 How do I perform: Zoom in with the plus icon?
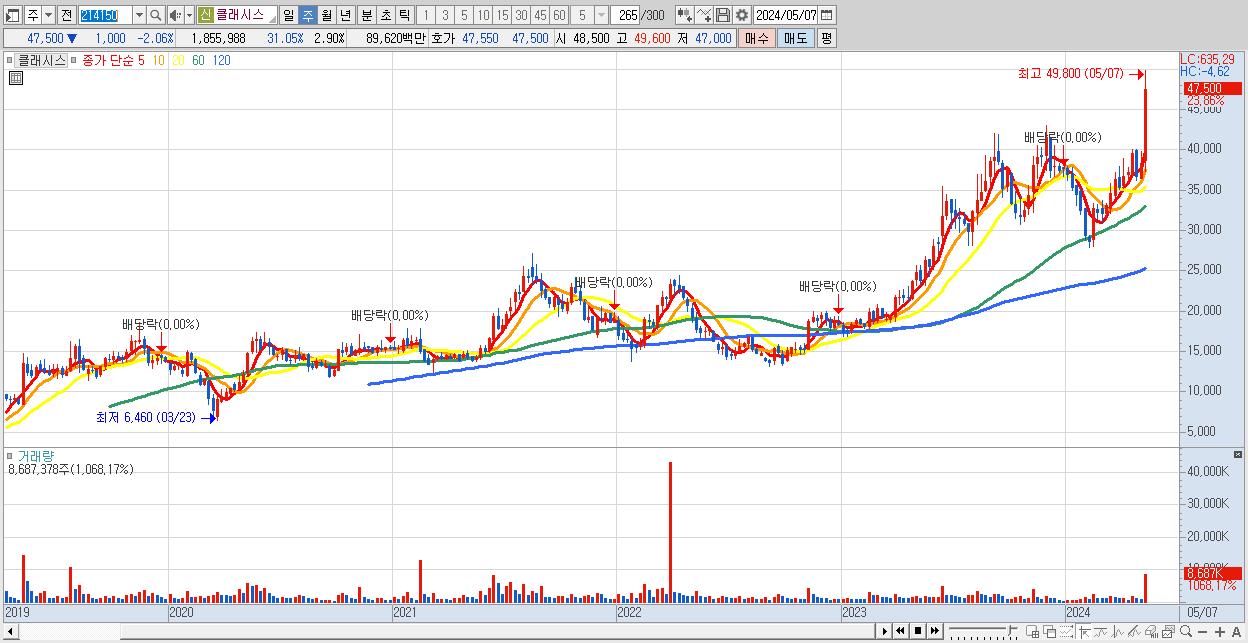[x=1219, y=632]
